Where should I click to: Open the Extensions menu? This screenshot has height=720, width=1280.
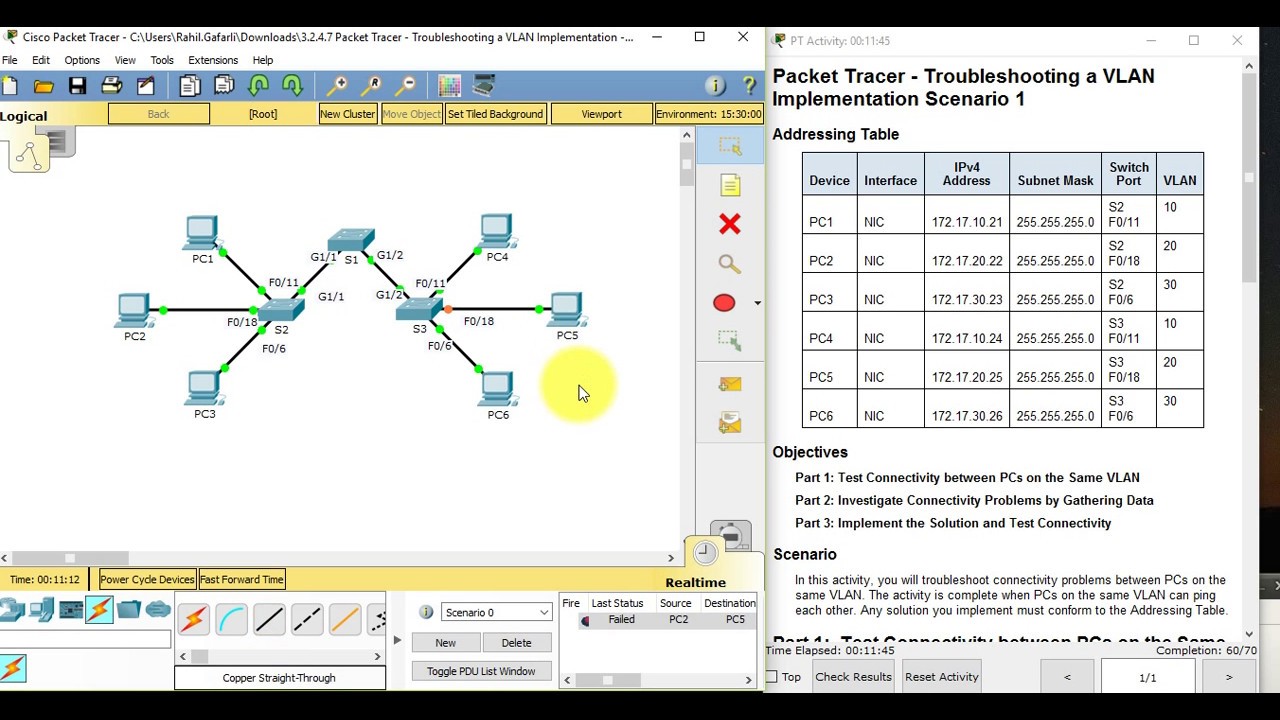[213, 60]
